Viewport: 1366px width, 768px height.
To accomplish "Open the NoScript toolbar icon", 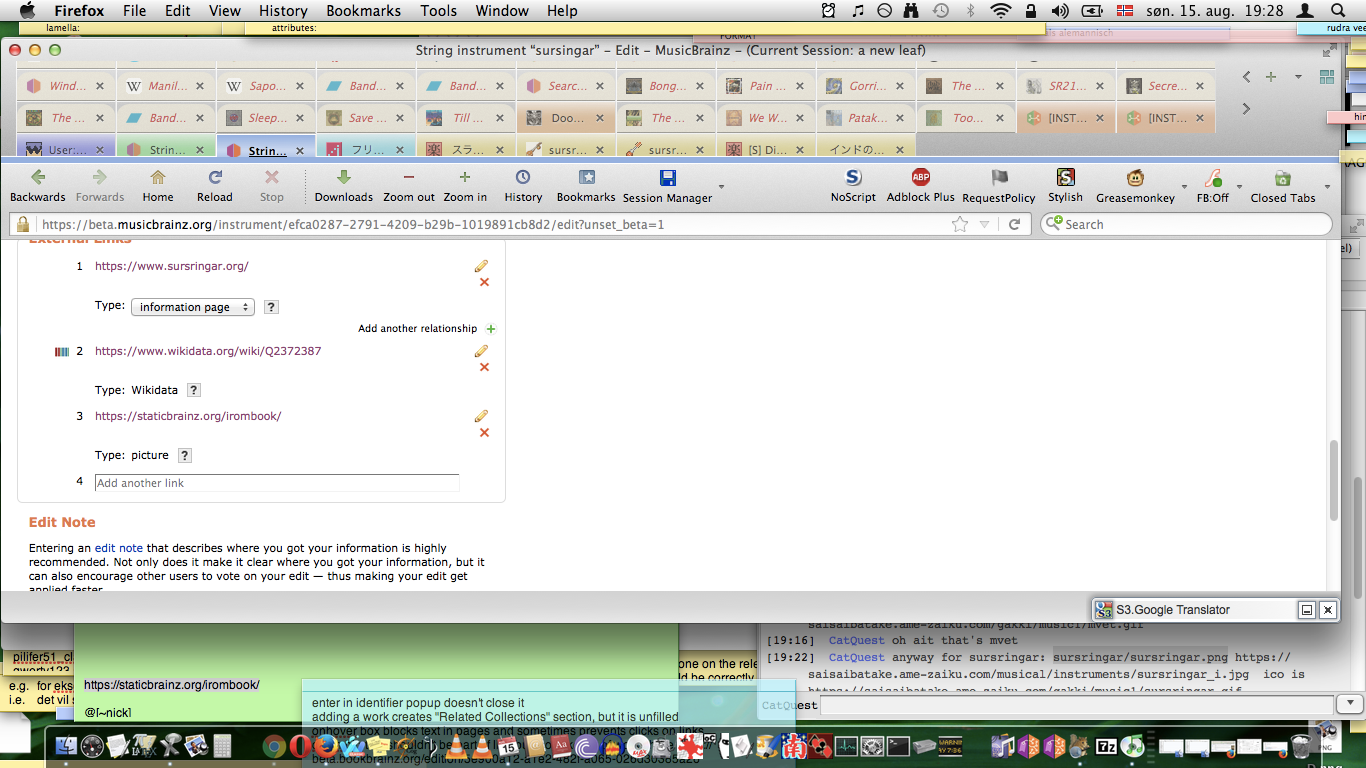I will tap(853, 186).
